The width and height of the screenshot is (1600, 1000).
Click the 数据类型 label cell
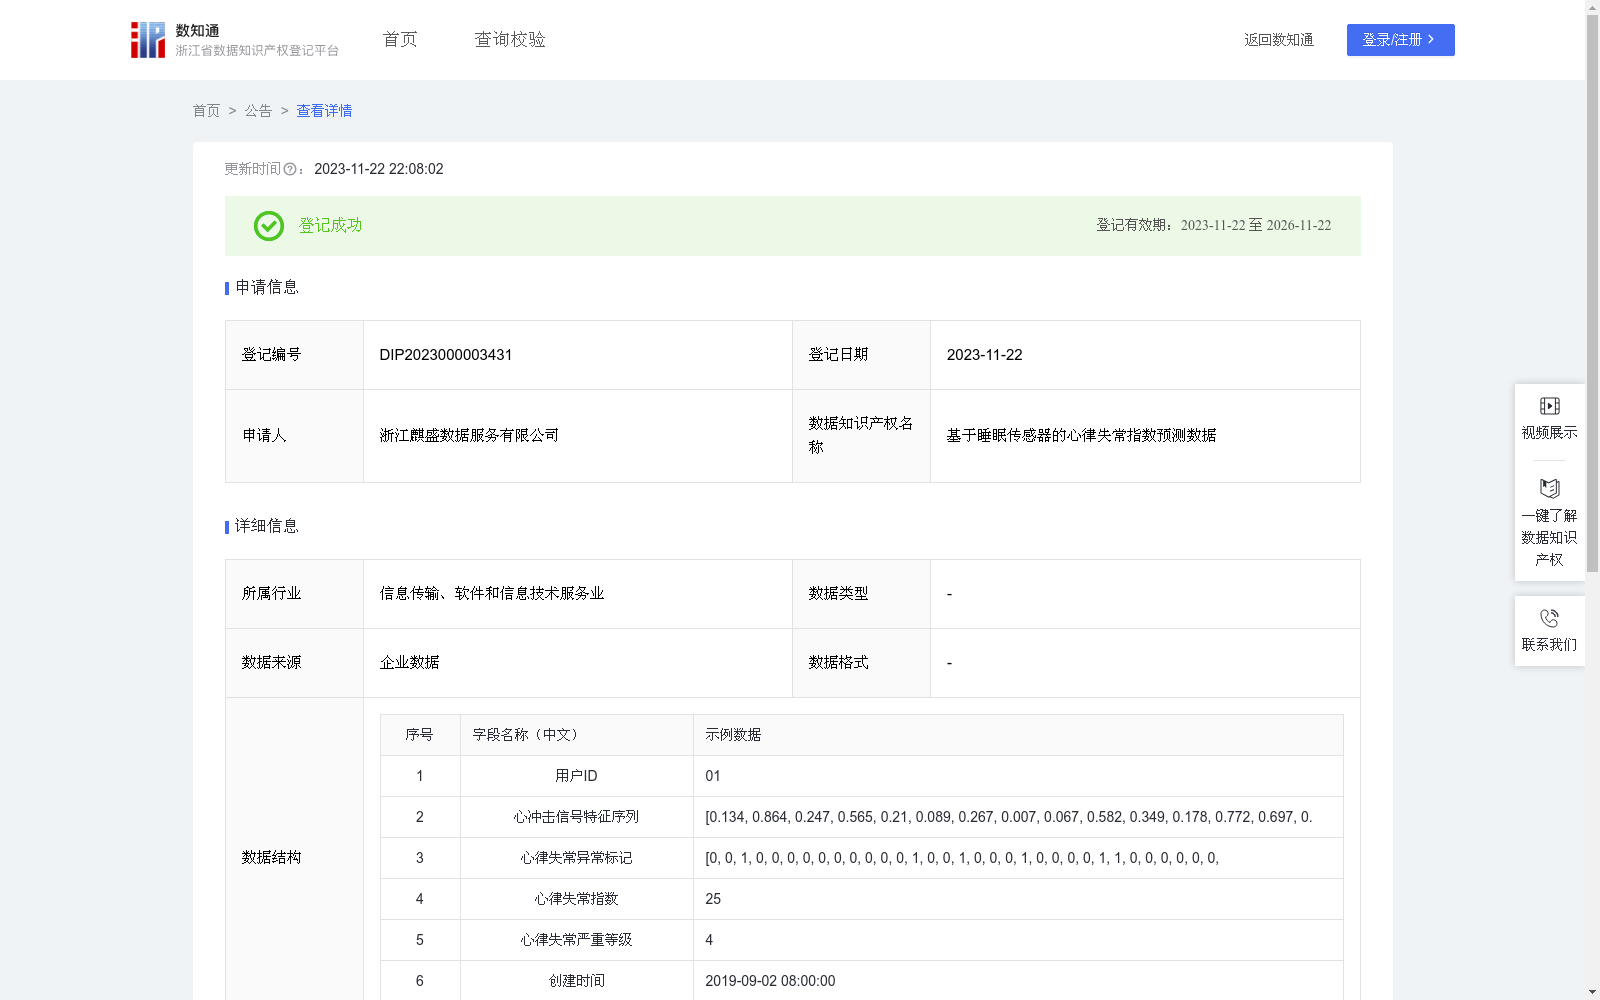(x=861, y=594)
